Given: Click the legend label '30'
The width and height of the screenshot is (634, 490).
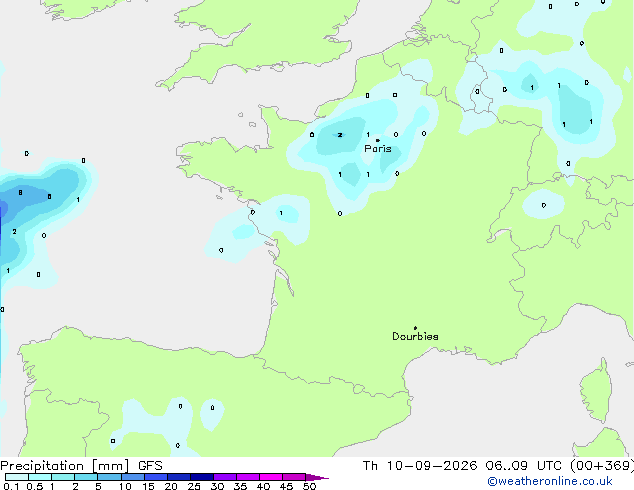Looking at the screenshot, I should click(217, 486).
